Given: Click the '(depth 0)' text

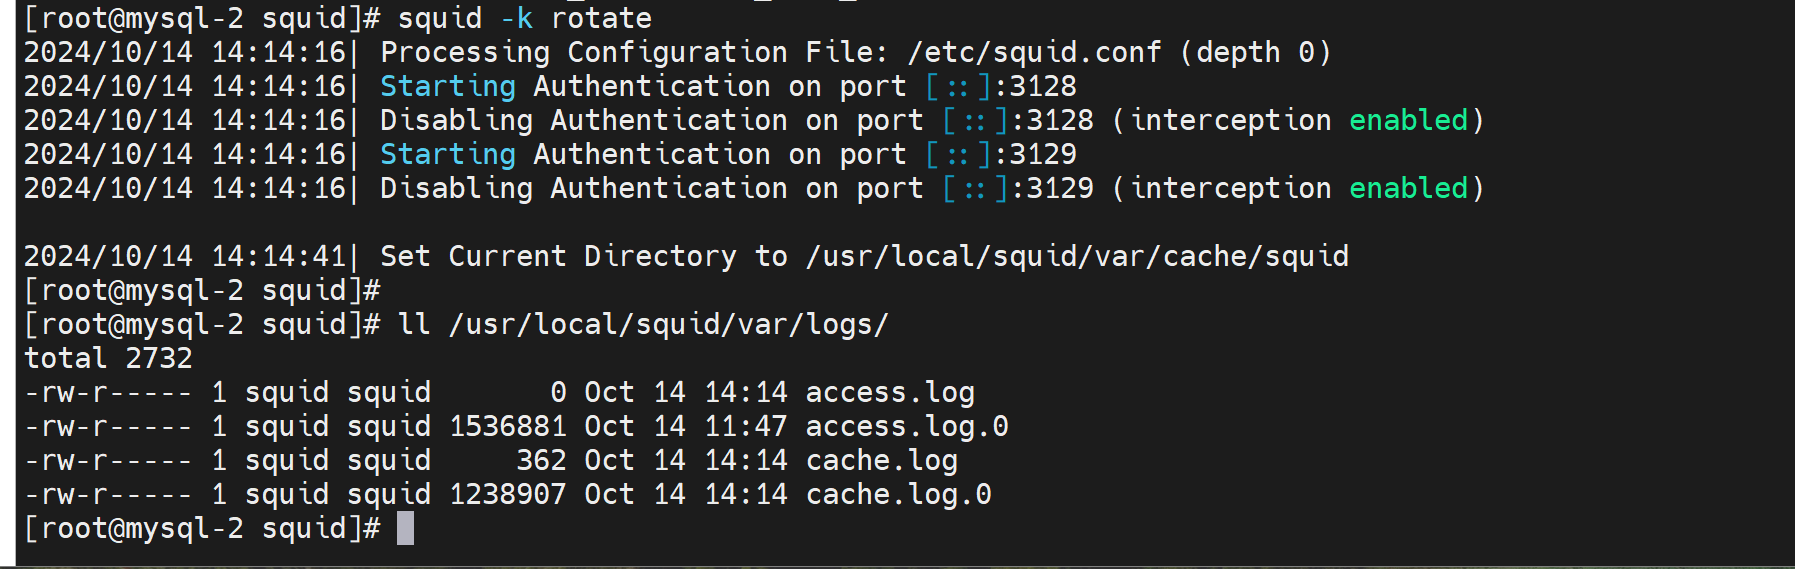Looking at the screenshot, I should click(x=1255, y=52).
